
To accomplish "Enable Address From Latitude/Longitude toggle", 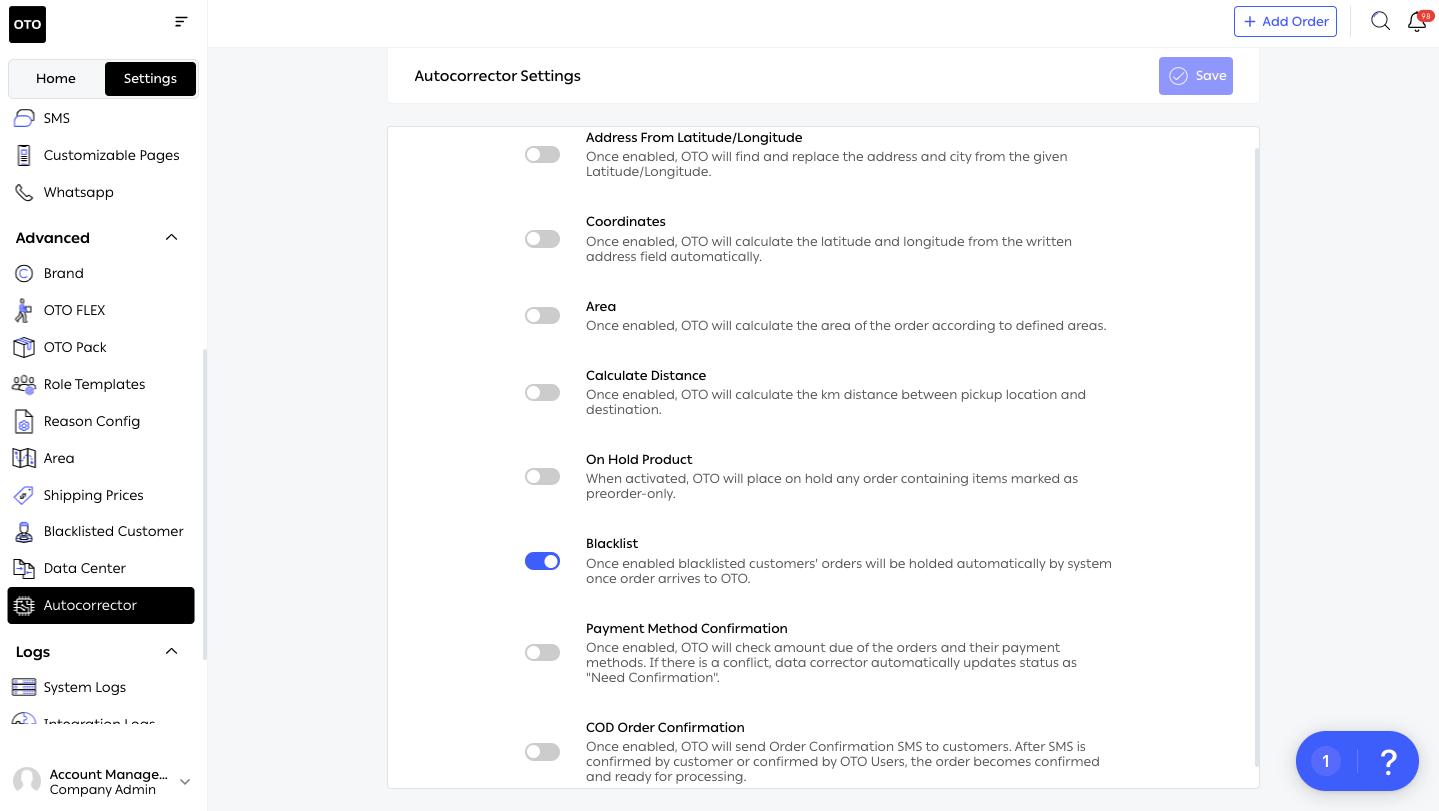I will point(542,155).
